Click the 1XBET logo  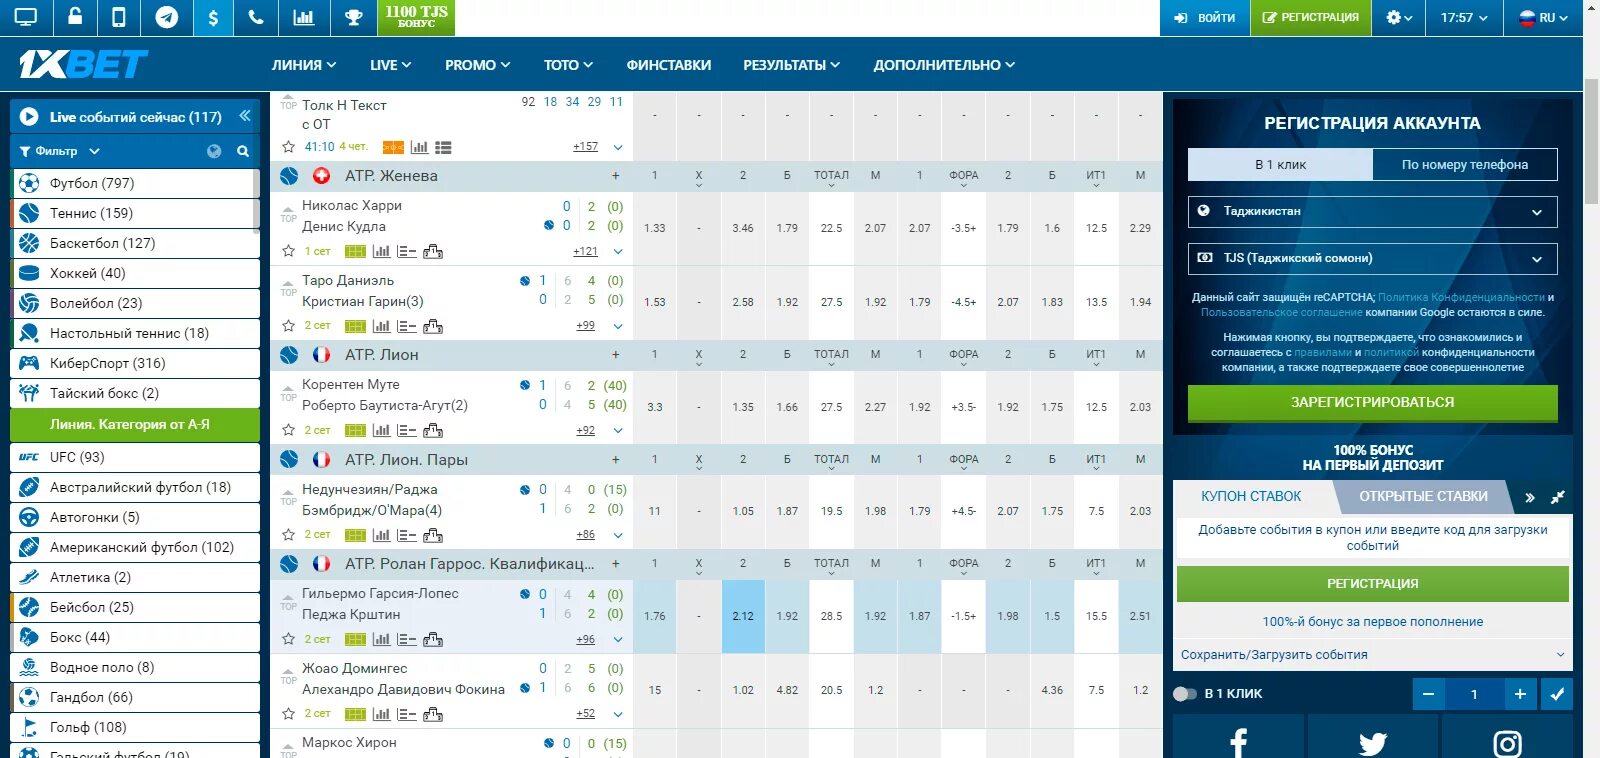(x=83, y=64)
